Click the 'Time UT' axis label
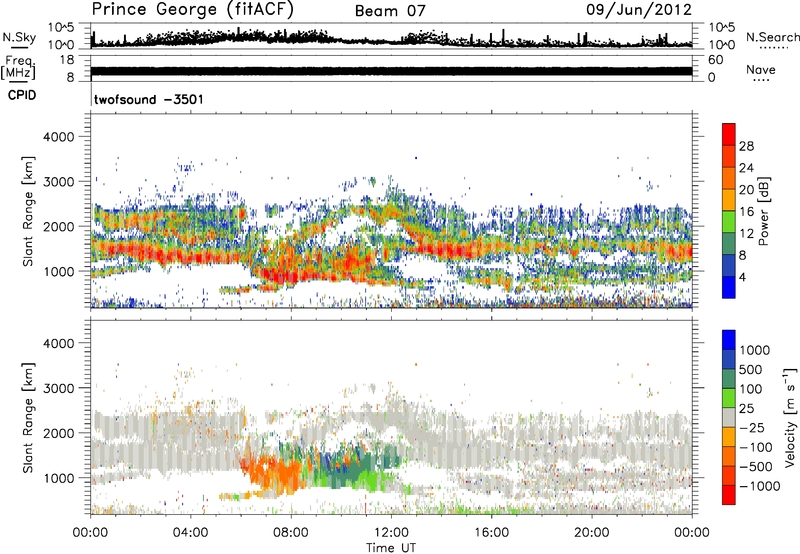Screen dimensions: 800x554 [x=391, y=548]
